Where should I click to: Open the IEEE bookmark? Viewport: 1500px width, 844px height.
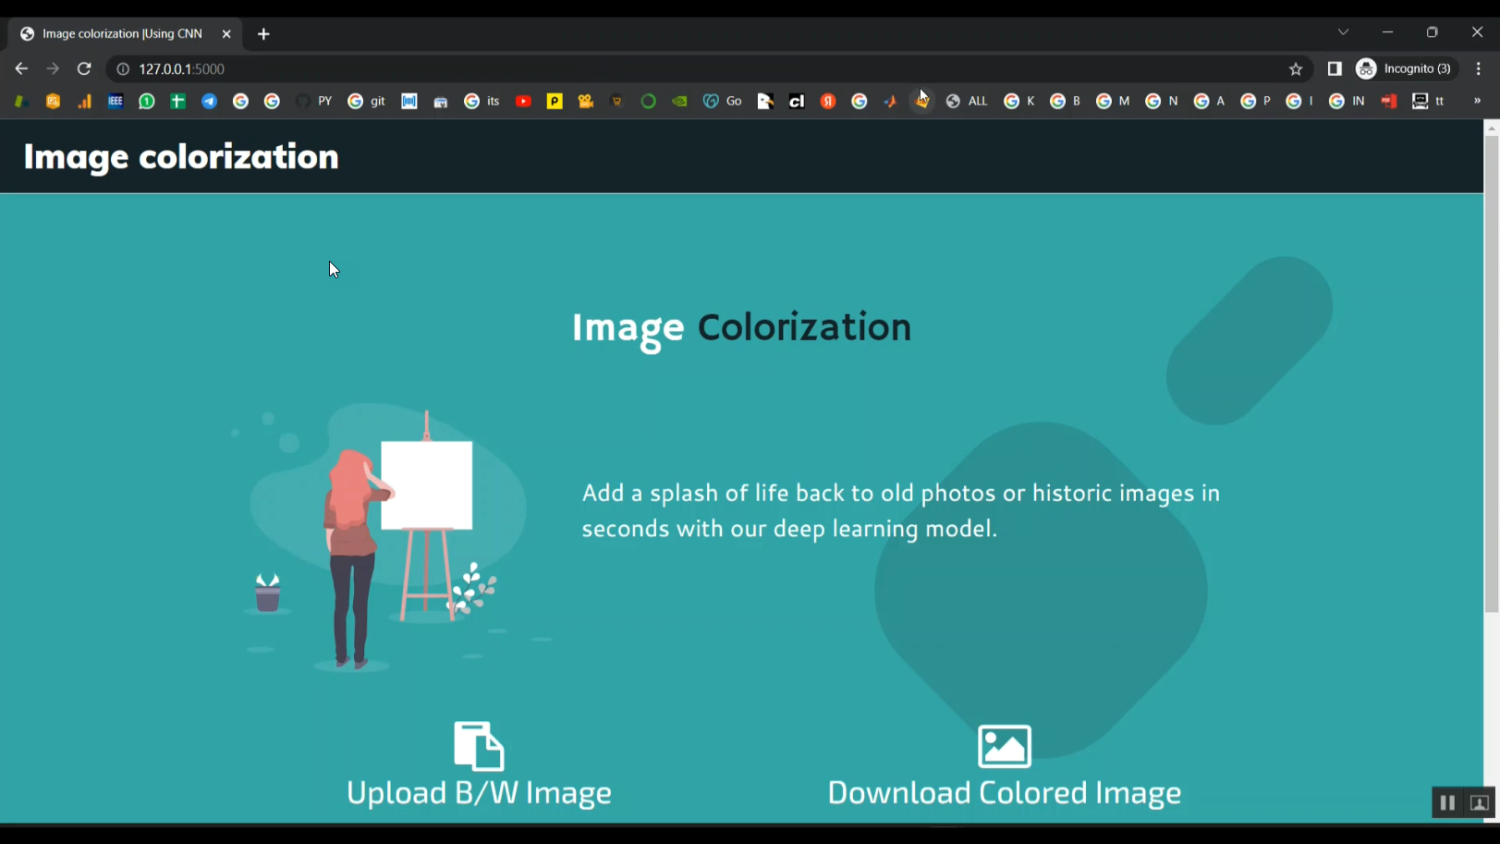click(x=116, y=101)
